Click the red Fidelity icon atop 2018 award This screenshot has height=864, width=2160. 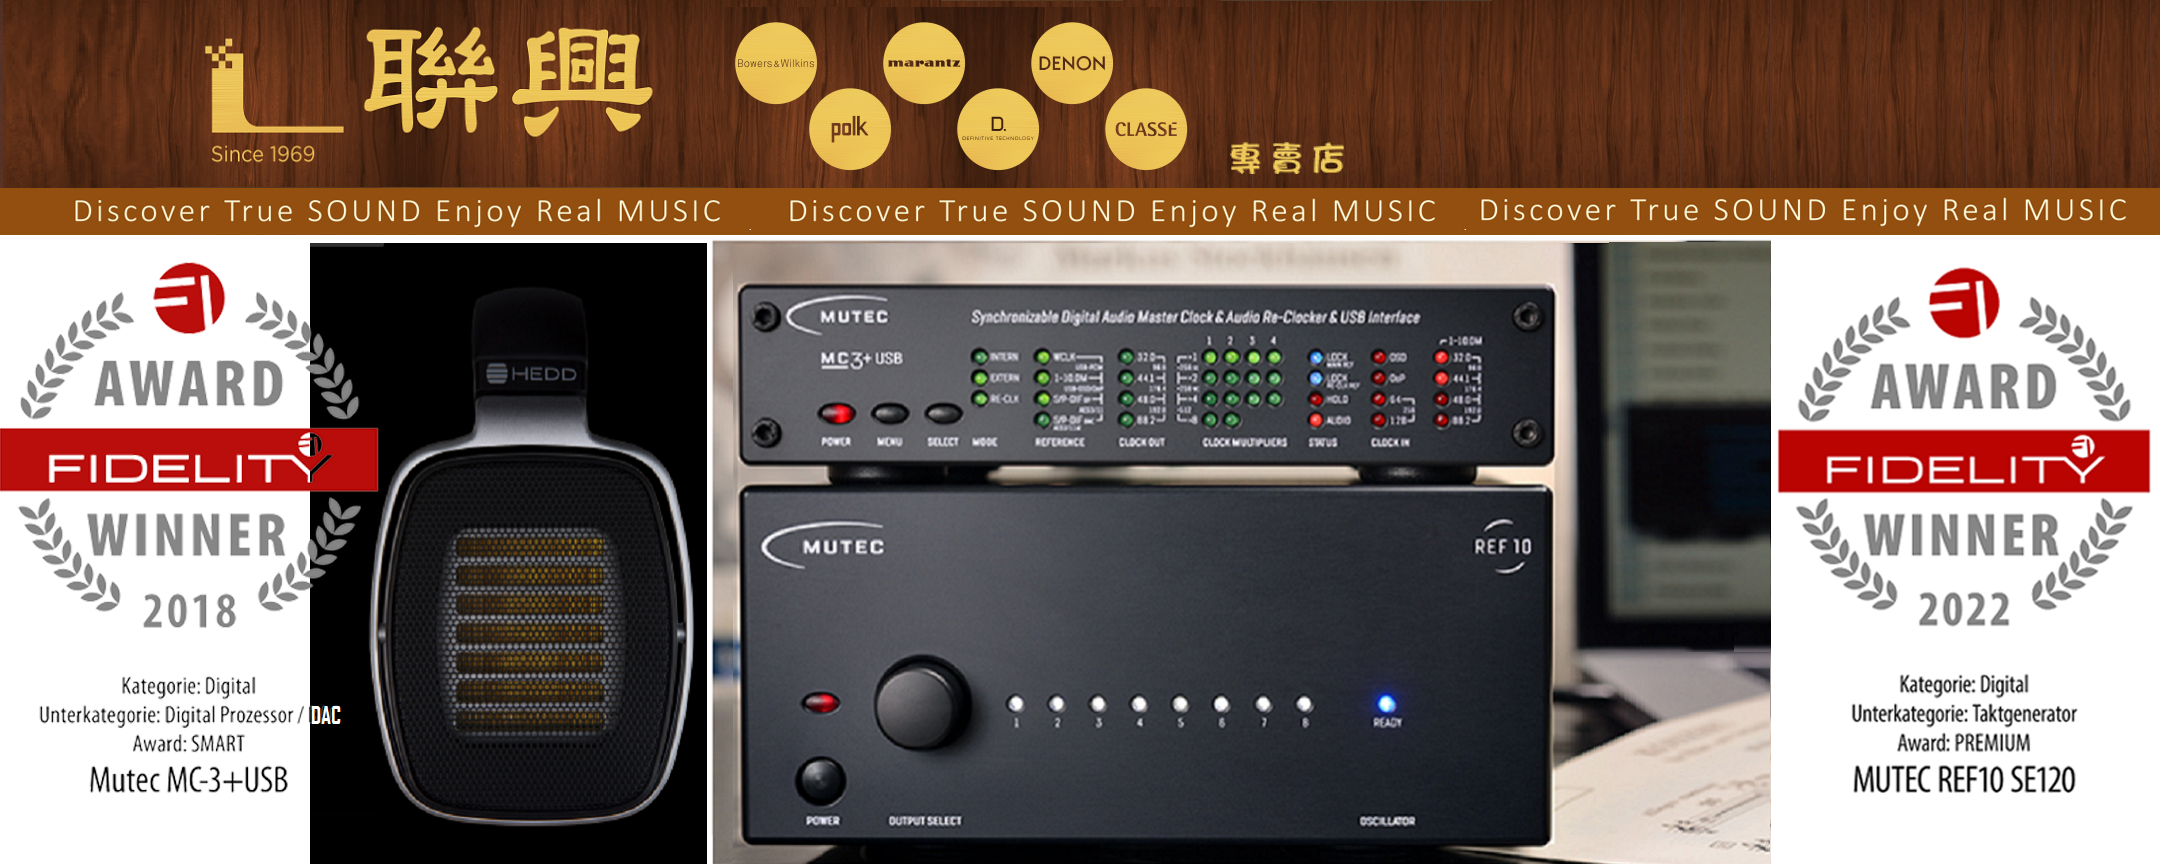pyautogui.click(x=189, y=297)
